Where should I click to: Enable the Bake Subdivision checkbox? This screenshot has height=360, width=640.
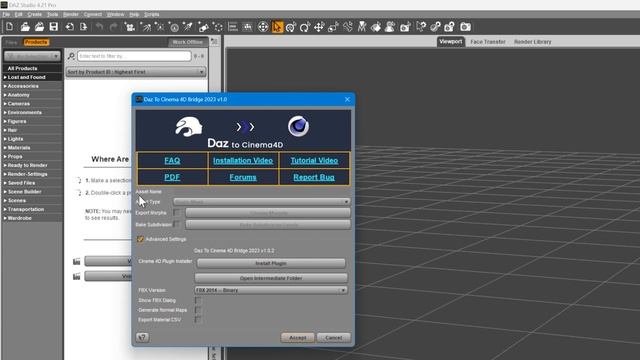coord(177,224)
